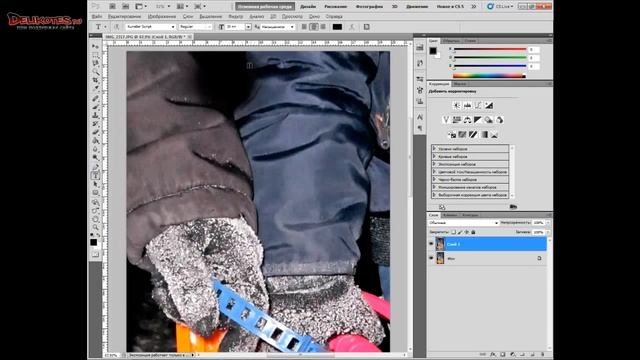Open the Файл menu
The width and height of the screenshot is (640, 360).
tap(97, 16)
